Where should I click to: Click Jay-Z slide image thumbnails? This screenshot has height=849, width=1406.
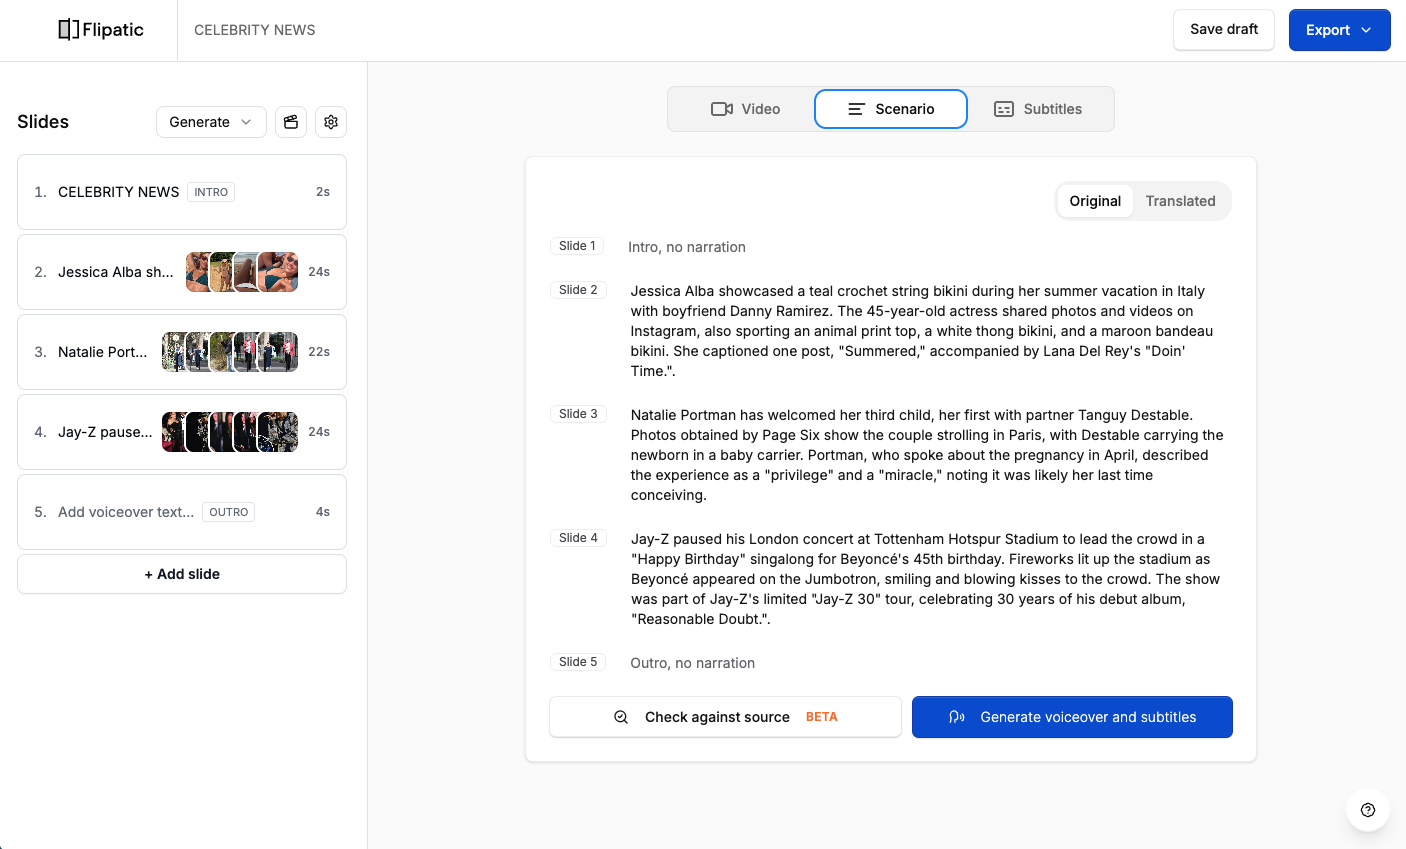230,432
